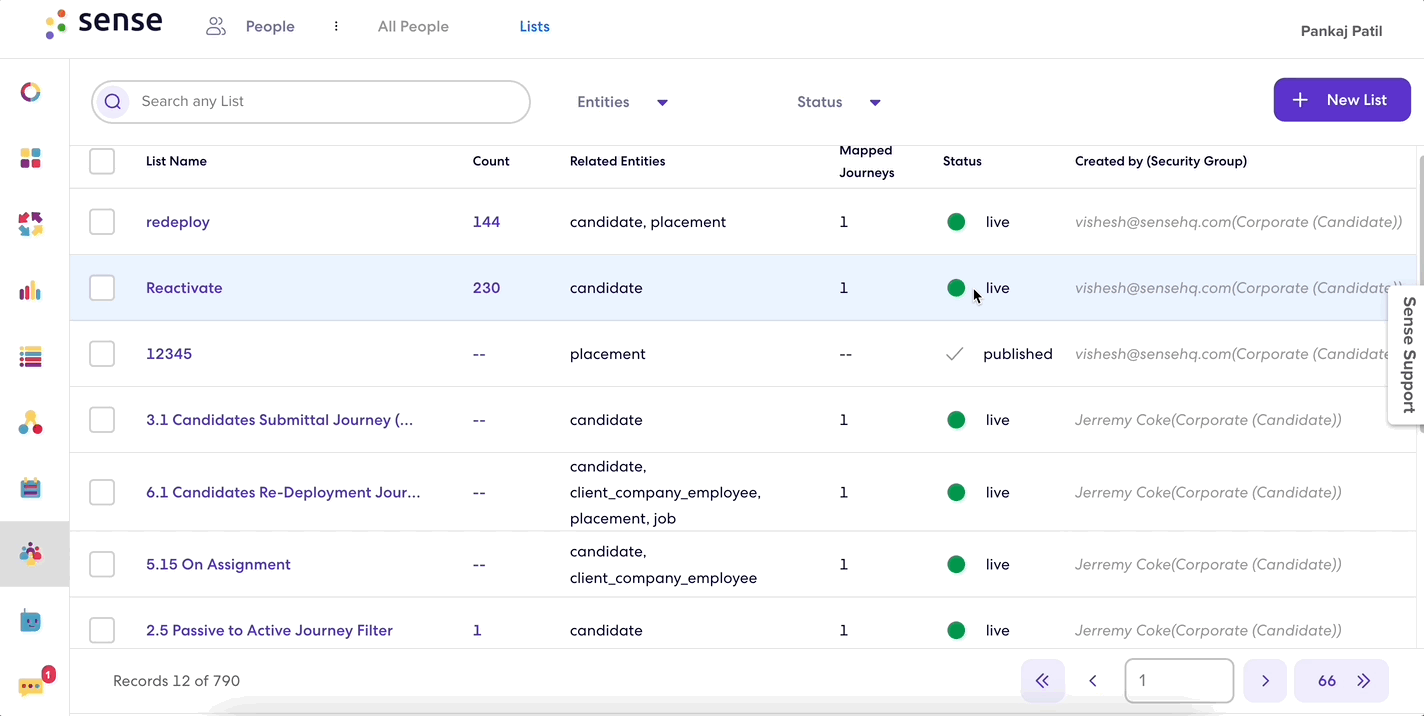Click Reactivate count 230
The height and width of the screenshot is (716, 1424).
[x=486, y=288]
